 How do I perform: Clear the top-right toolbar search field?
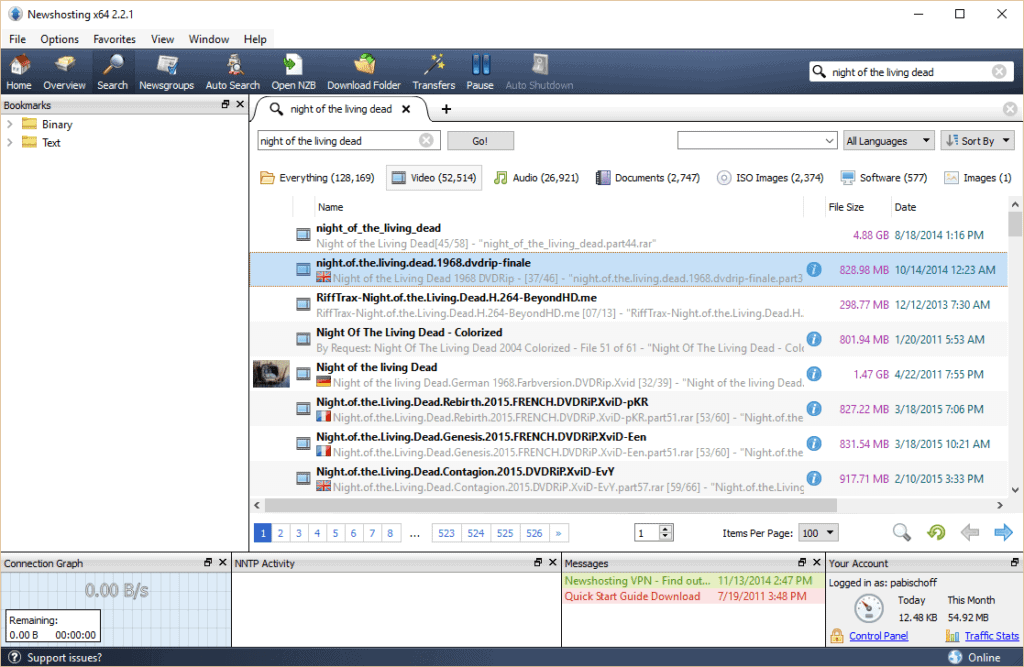click(999, 72)
